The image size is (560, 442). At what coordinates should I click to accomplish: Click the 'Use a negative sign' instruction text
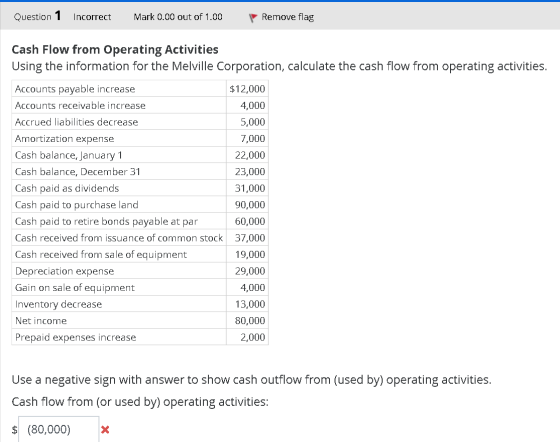tap(251, 380)
